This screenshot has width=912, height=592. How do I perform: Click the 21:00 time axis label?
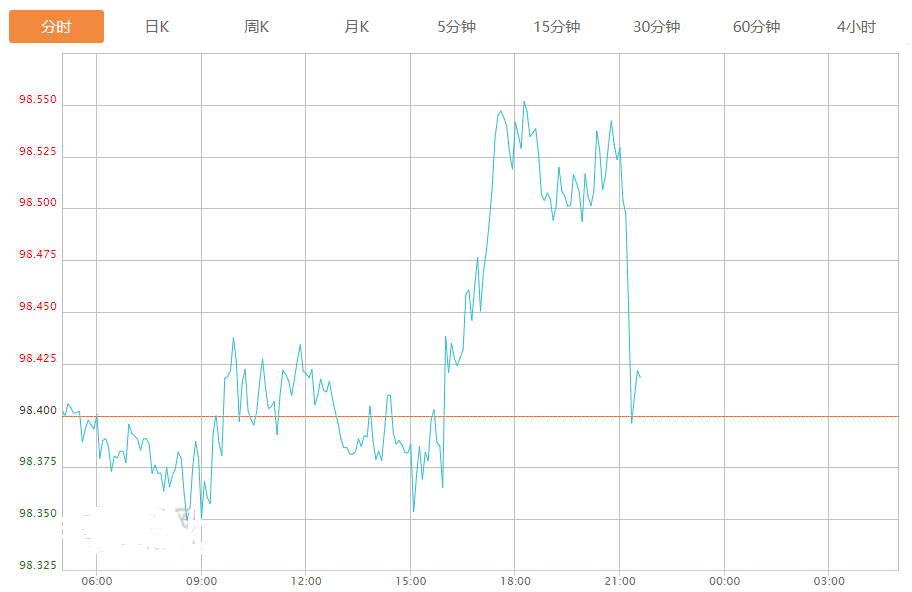click(x=620, y=581)
